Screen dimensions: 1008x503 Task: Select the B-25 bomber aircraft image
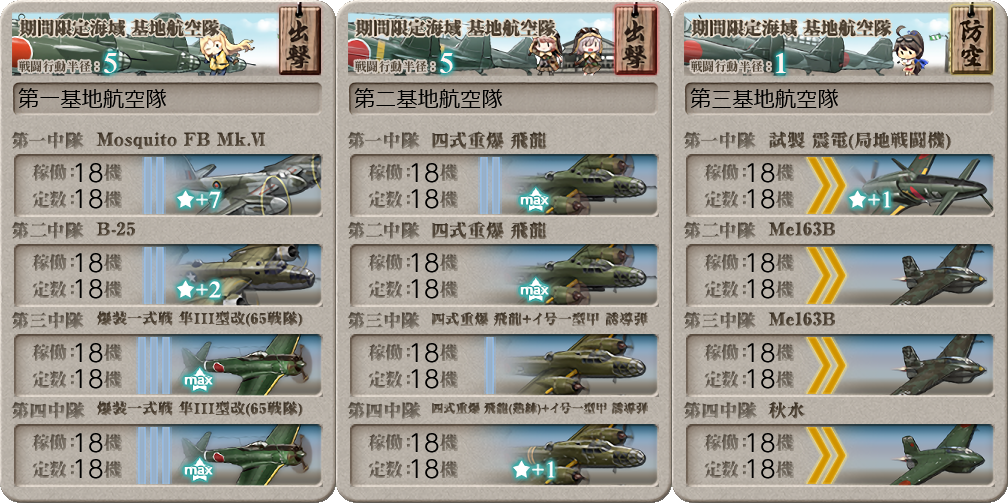pos(248,275)
